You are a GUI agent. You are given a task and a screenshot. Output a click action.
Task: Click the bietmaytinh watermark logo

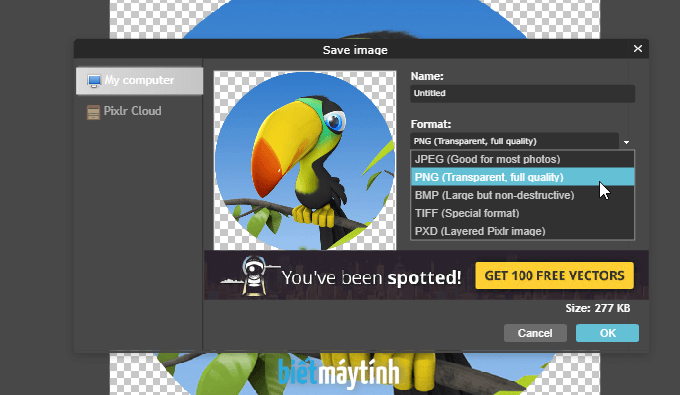[x=338, y=373]
